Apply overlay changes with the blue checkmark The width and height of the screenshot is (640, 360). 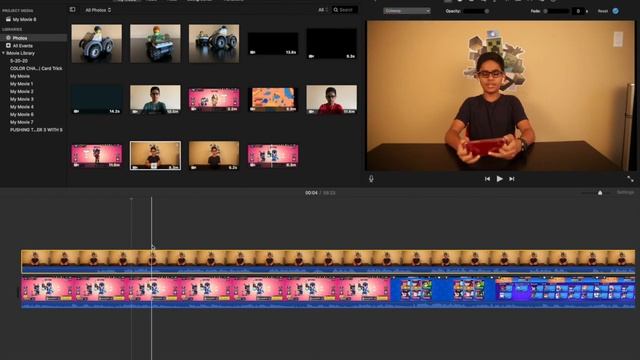[616, 11]
